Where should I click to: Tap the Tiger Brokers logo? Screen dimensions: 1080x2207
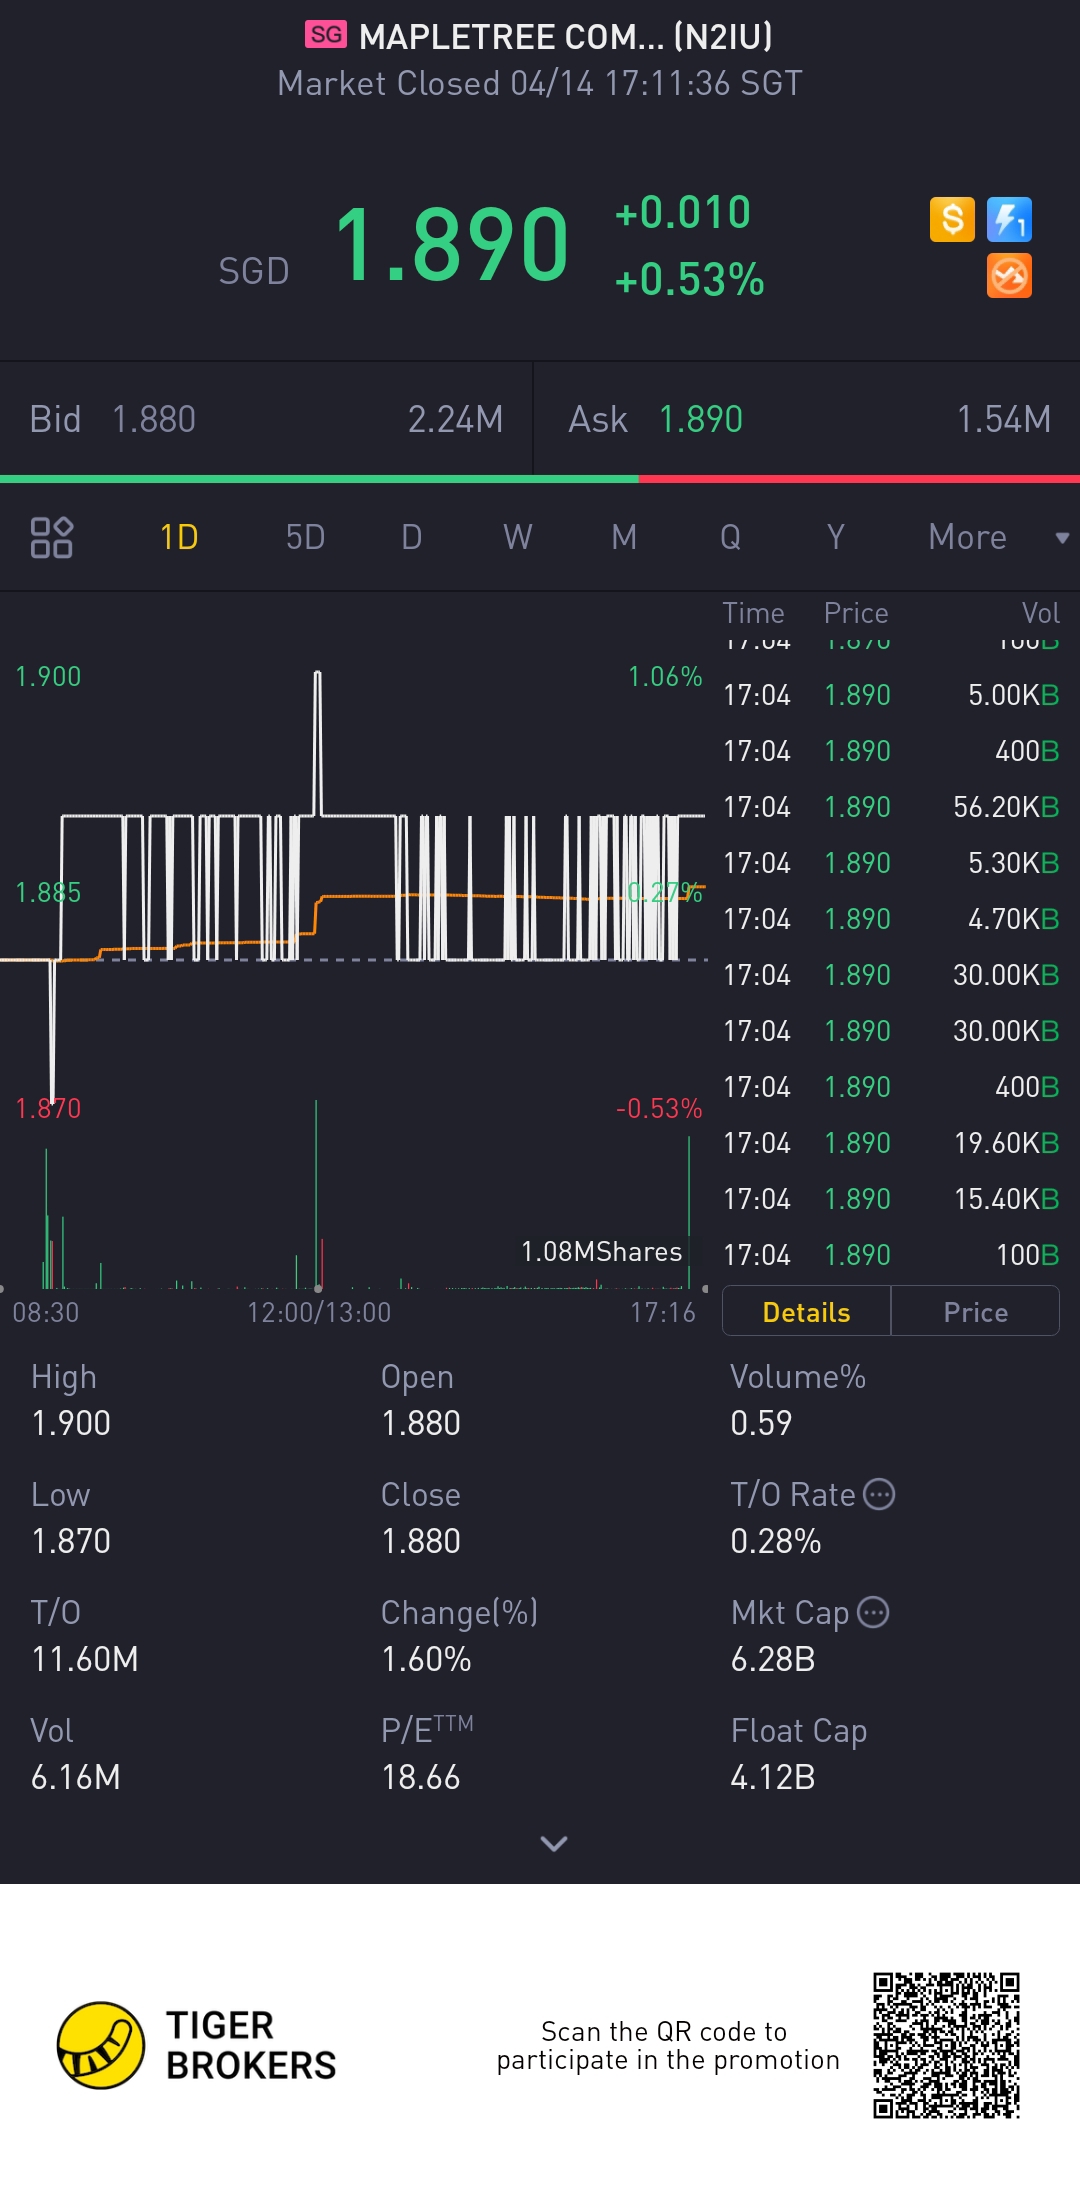tap(197, 2045)
